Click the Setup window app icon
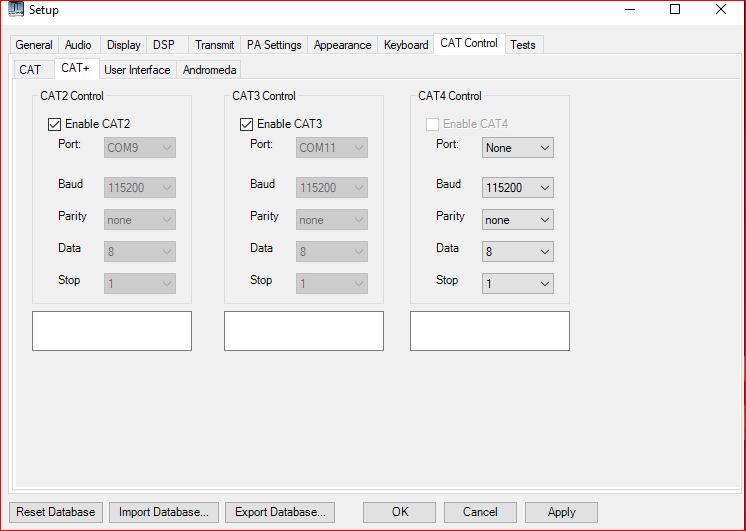Viewport: 746px width, 531px height. coord(15,10)
